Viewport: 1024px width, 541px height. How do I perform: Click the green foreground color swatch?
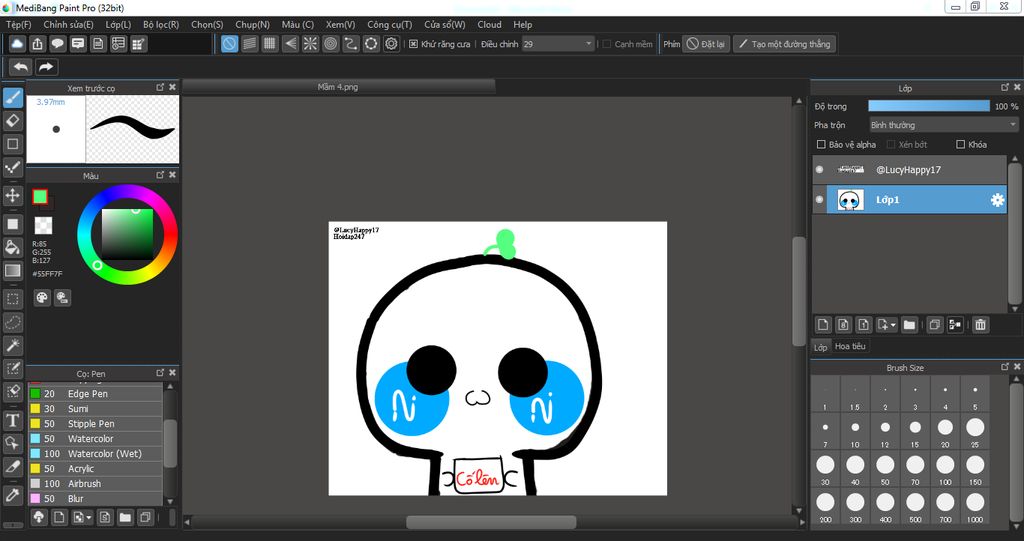pyautogui.click(x=40, y=197)
